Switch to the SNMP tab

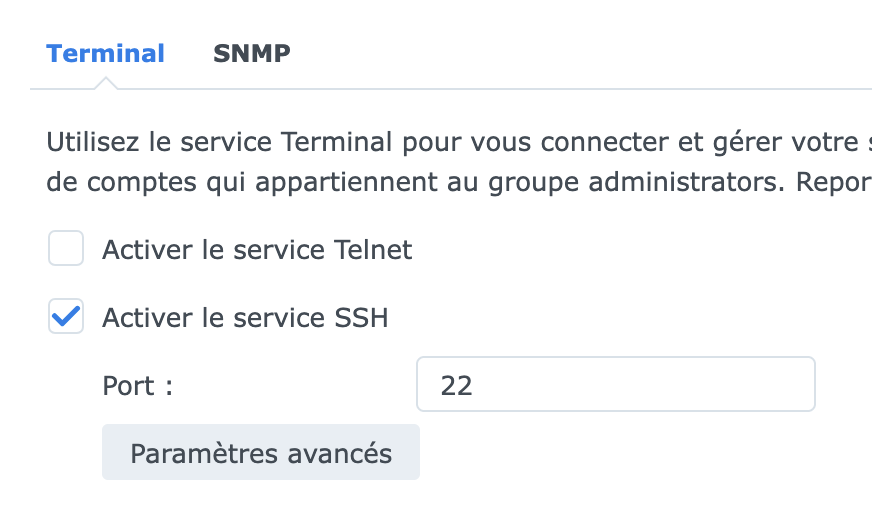[x=251, y=54]
